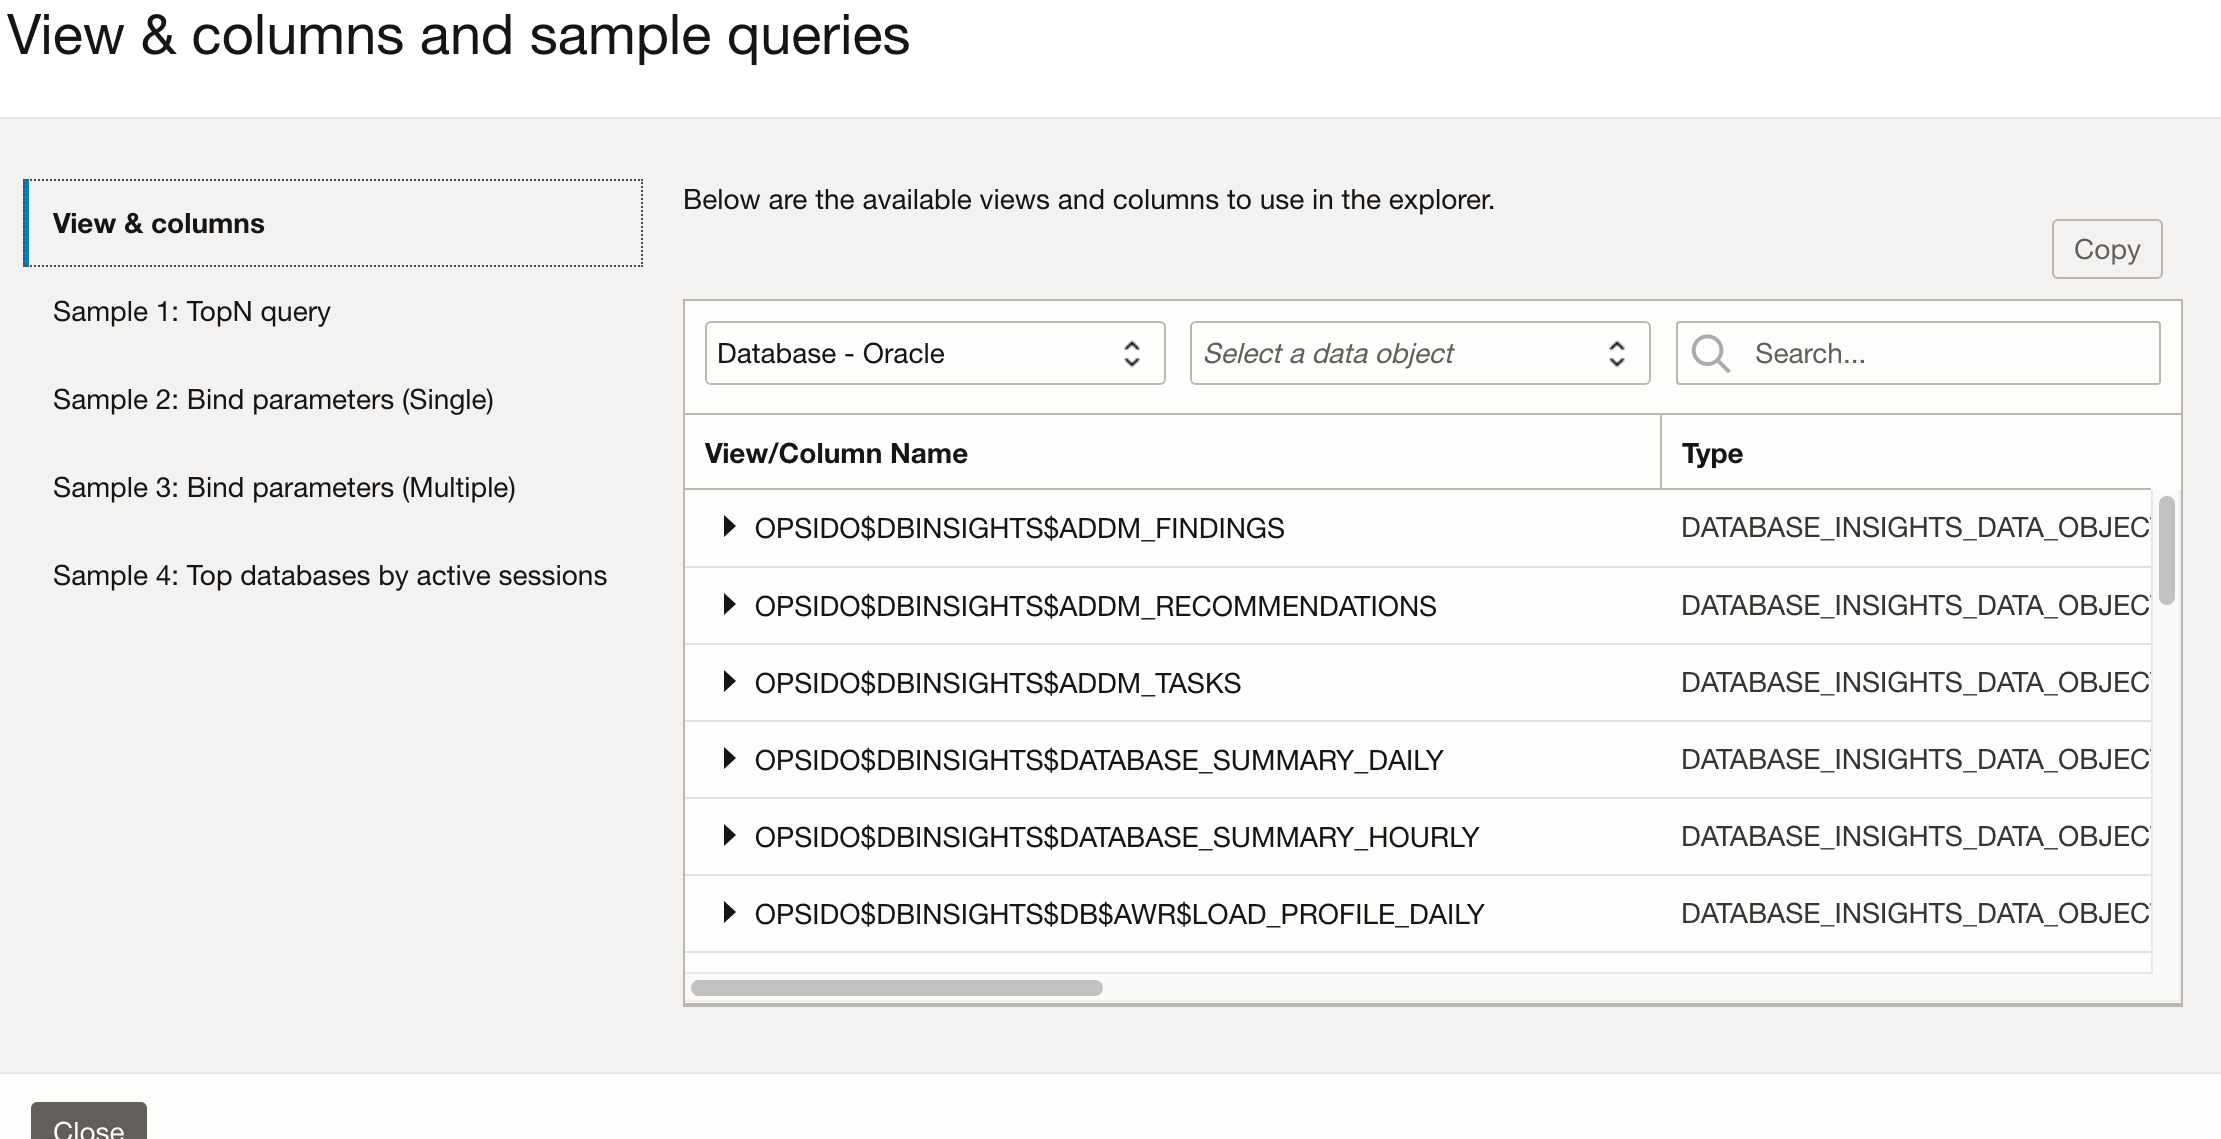Select Sample 3: Bind parameters (Multiple)

click(x=284, y=487)
